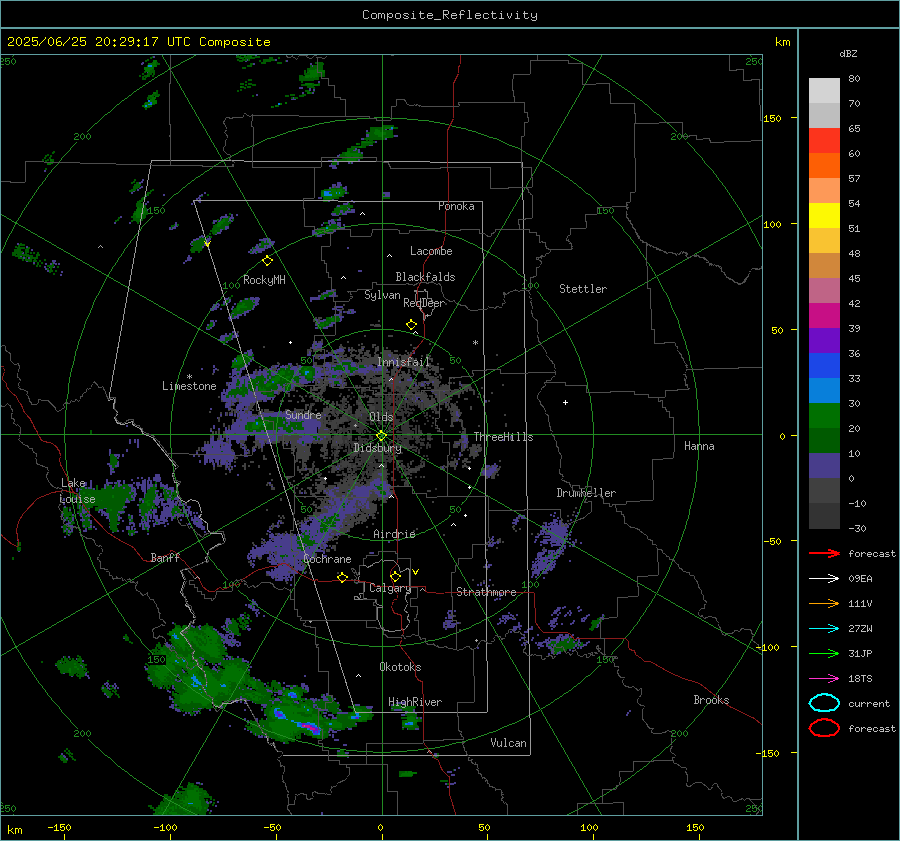Click the asterisk marker above Limestone
The height and width of the screenshot is (841, 900).
click(x=189, y=377)
